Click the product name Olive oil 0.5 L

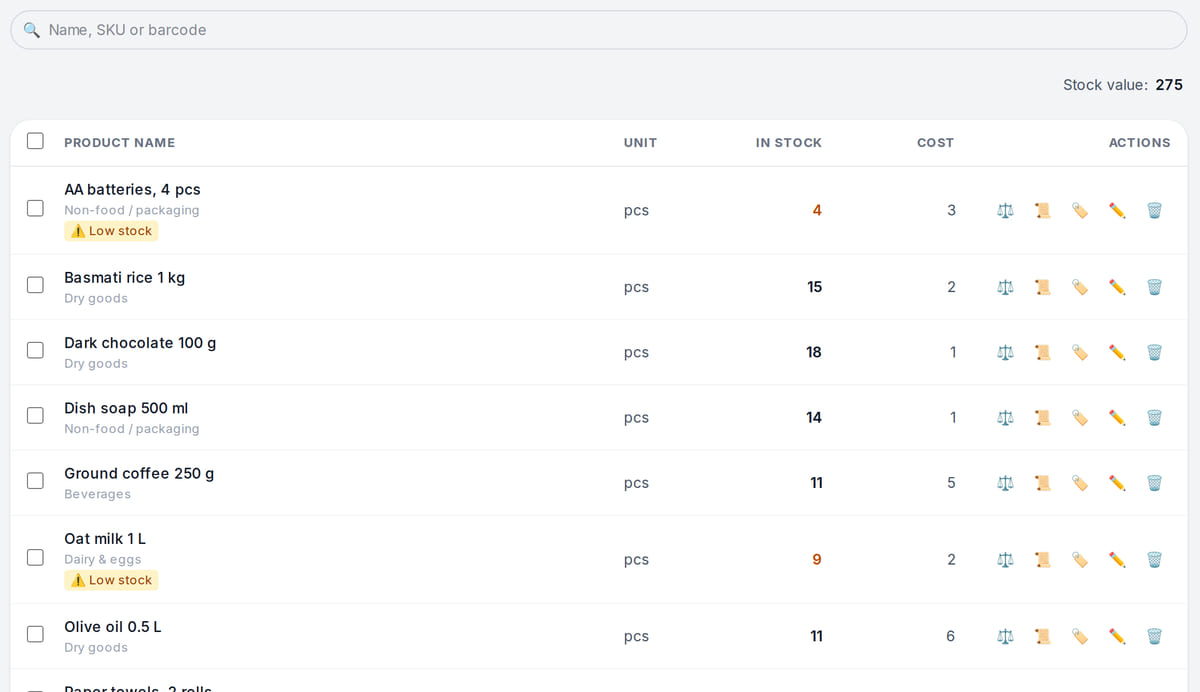pos(112,626)
